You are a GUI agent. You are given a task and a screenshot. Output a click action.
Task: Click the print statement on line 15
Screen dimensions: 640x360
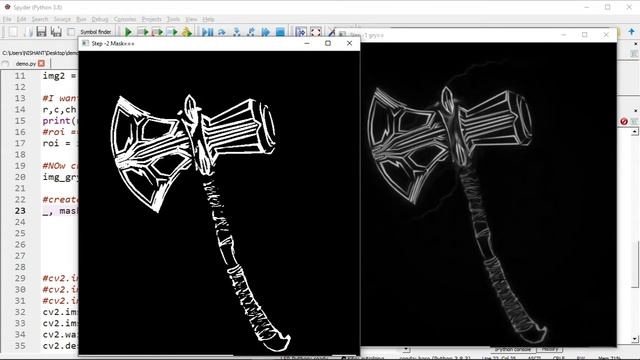60,120
